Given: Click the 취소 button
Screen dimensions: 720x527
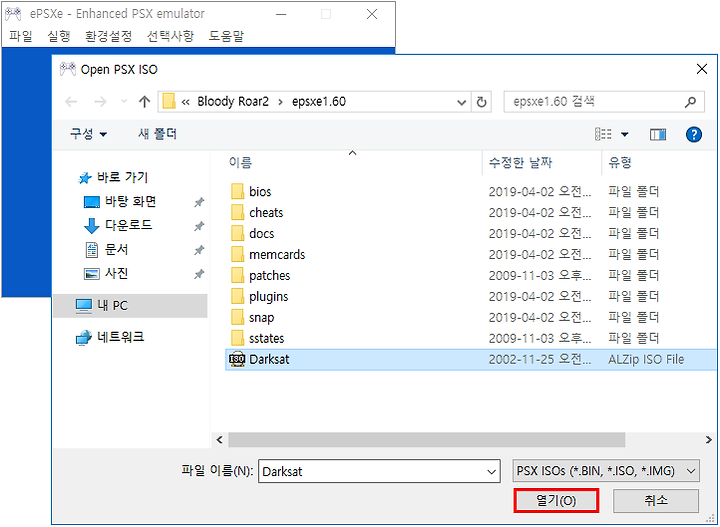Looking at the screenshot, I should coord(656,501).
